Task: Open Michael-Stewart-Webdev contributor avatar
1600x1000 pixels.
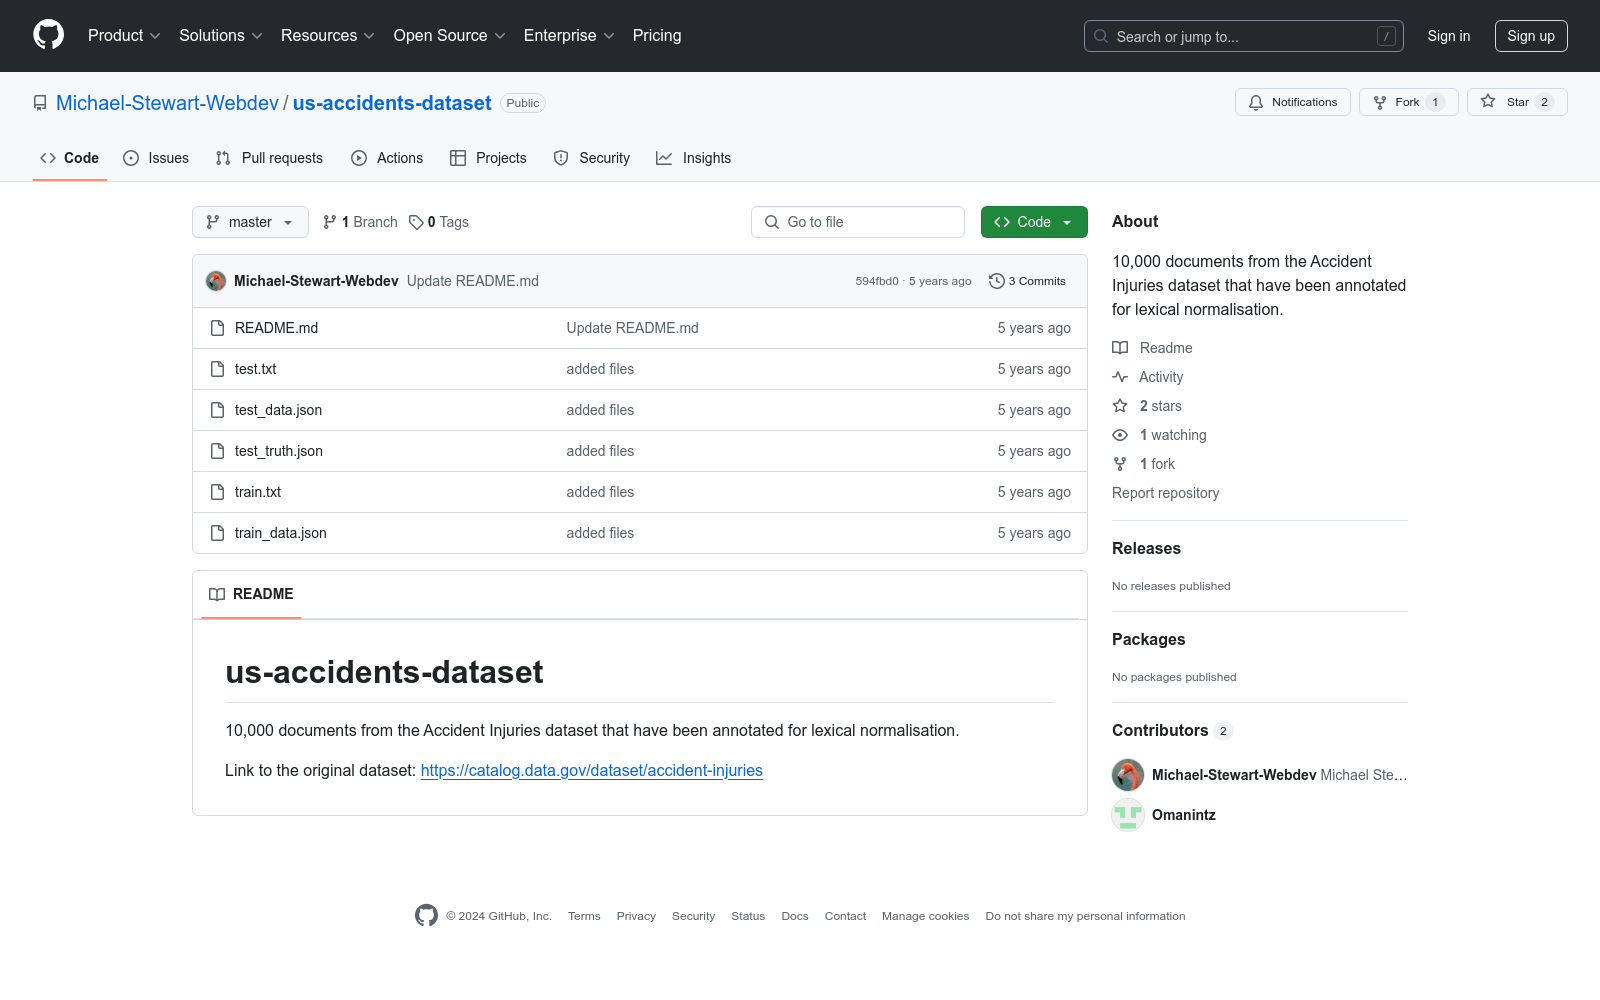Action: [1128, 775]
